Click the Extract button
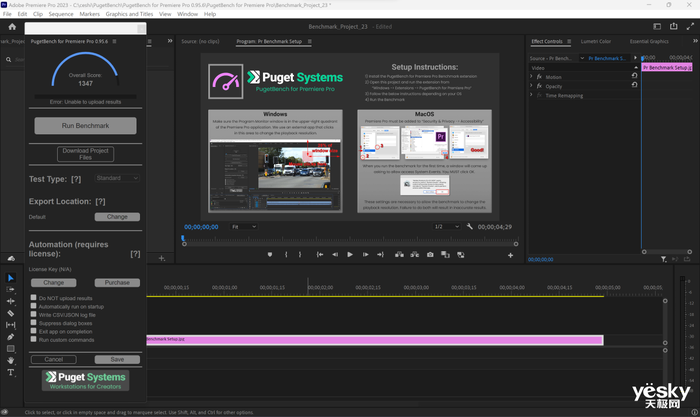 pyautogui.click(x=415, y=254)
